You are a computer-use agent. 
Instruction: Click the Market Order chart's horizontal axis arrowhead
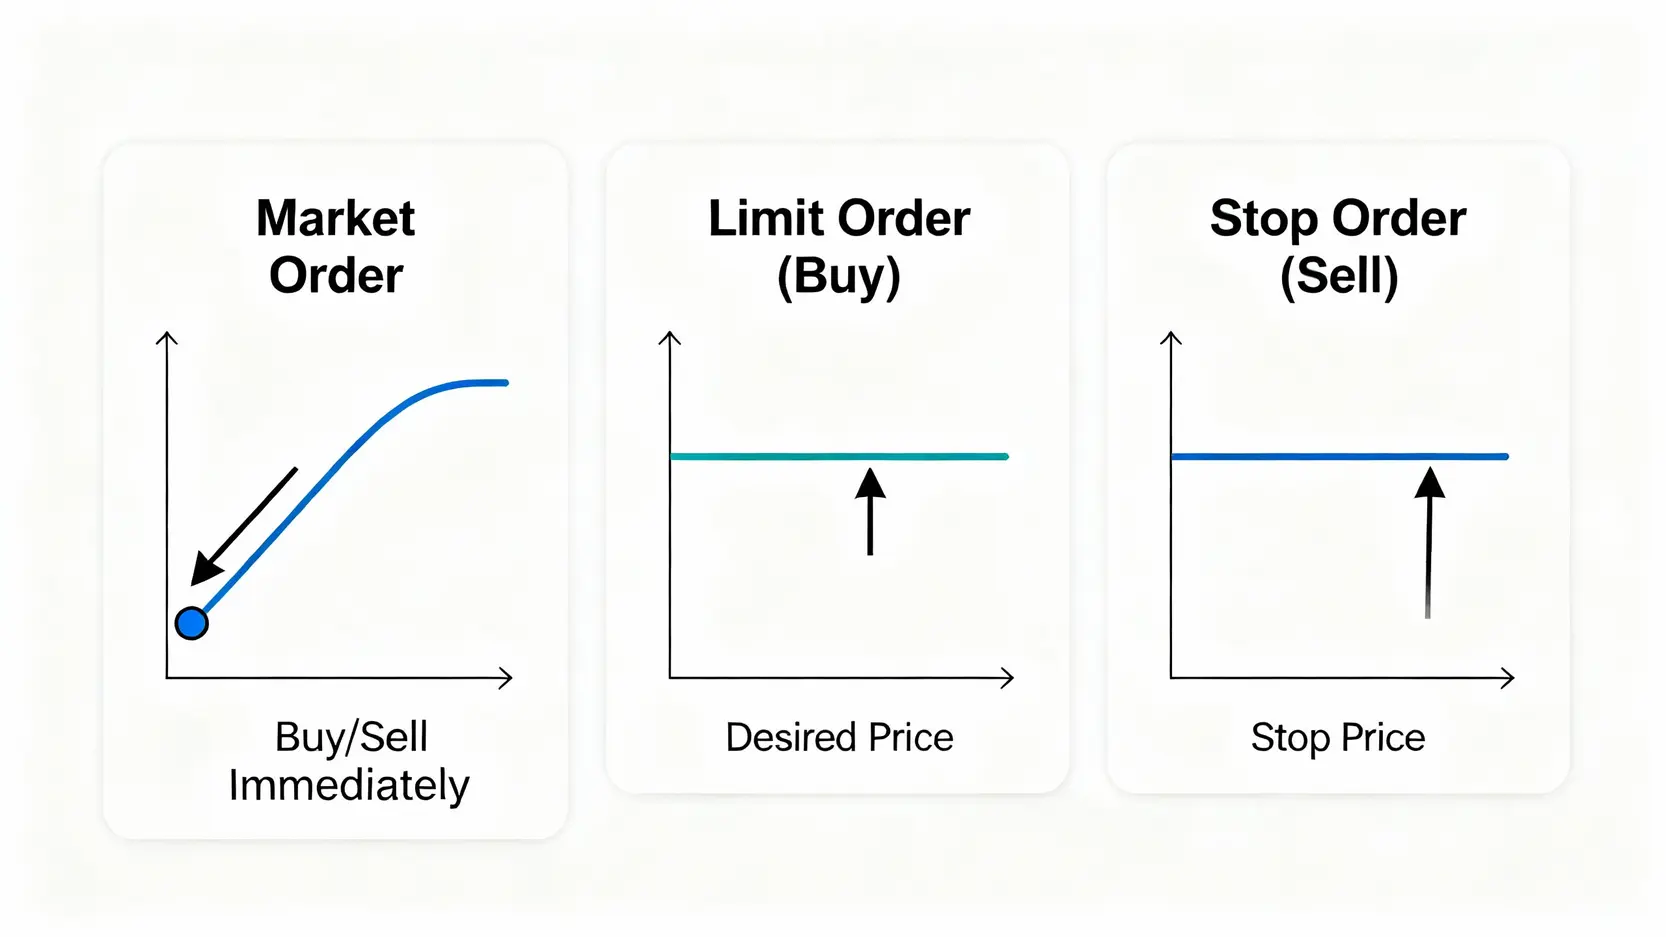point(505,678)
